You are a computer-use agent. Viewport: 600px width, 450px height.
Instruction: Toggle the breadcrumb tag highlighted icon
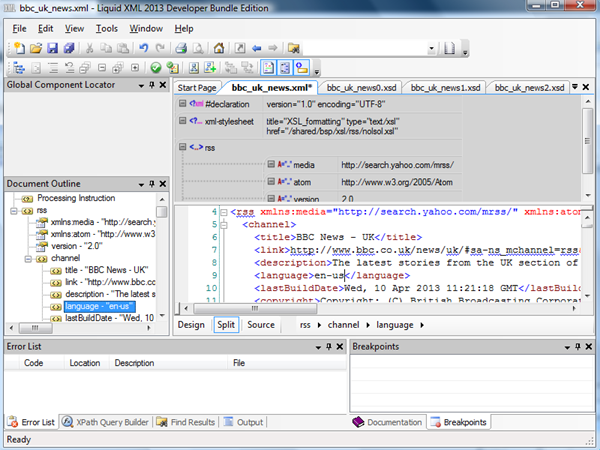[x=302, y=68]
